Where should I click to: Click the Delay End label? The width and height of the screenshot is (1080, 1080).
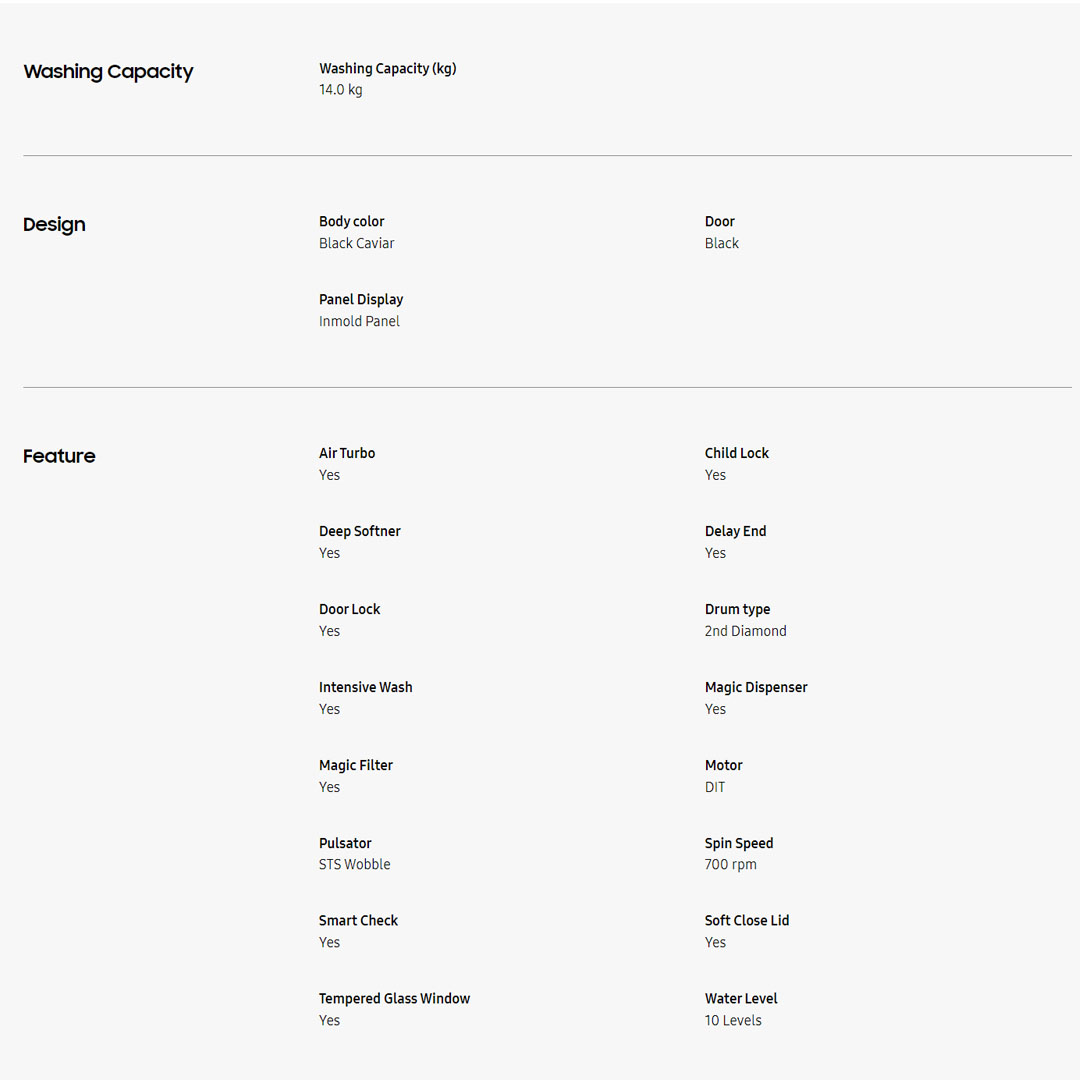736,532
